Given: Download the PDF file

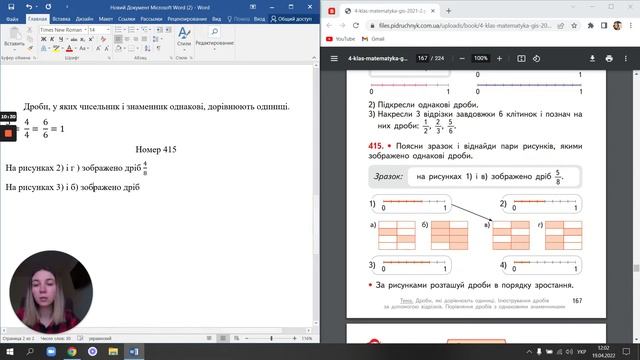Looking at the screenshot, I should [592, 58].
